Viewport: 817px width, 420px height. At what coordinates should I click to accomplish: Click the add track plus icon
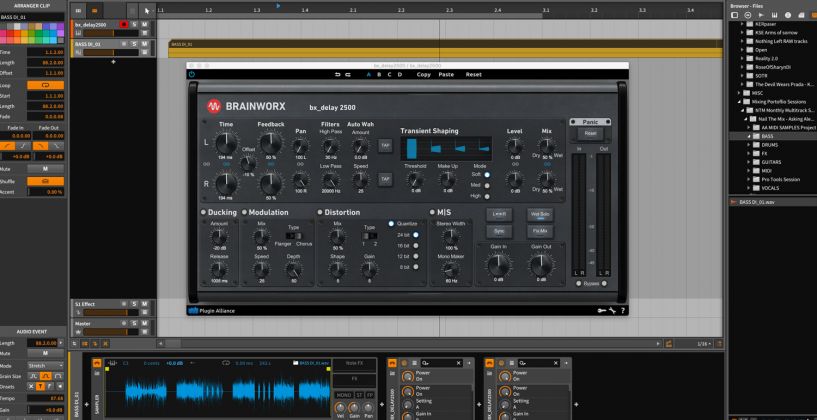click(x=114, y=62)
